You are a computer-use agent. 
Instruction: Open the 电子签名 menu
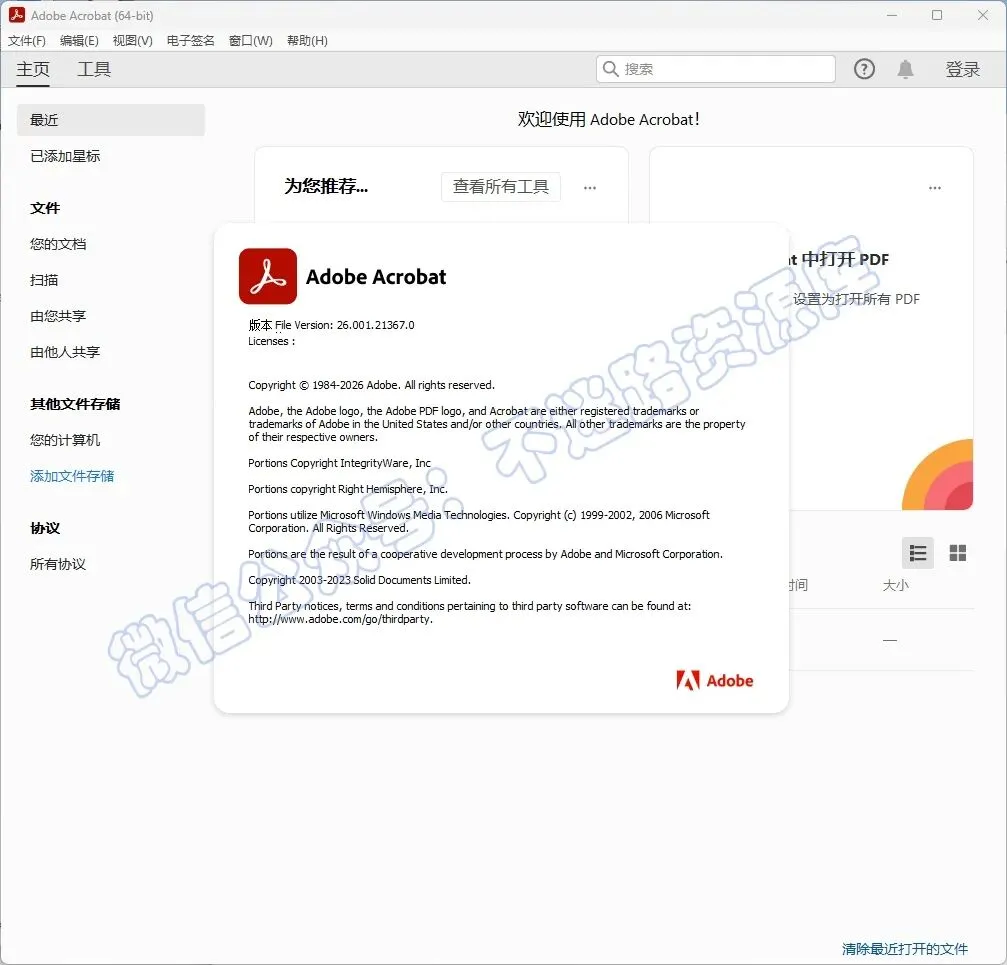tap(190, 40)
